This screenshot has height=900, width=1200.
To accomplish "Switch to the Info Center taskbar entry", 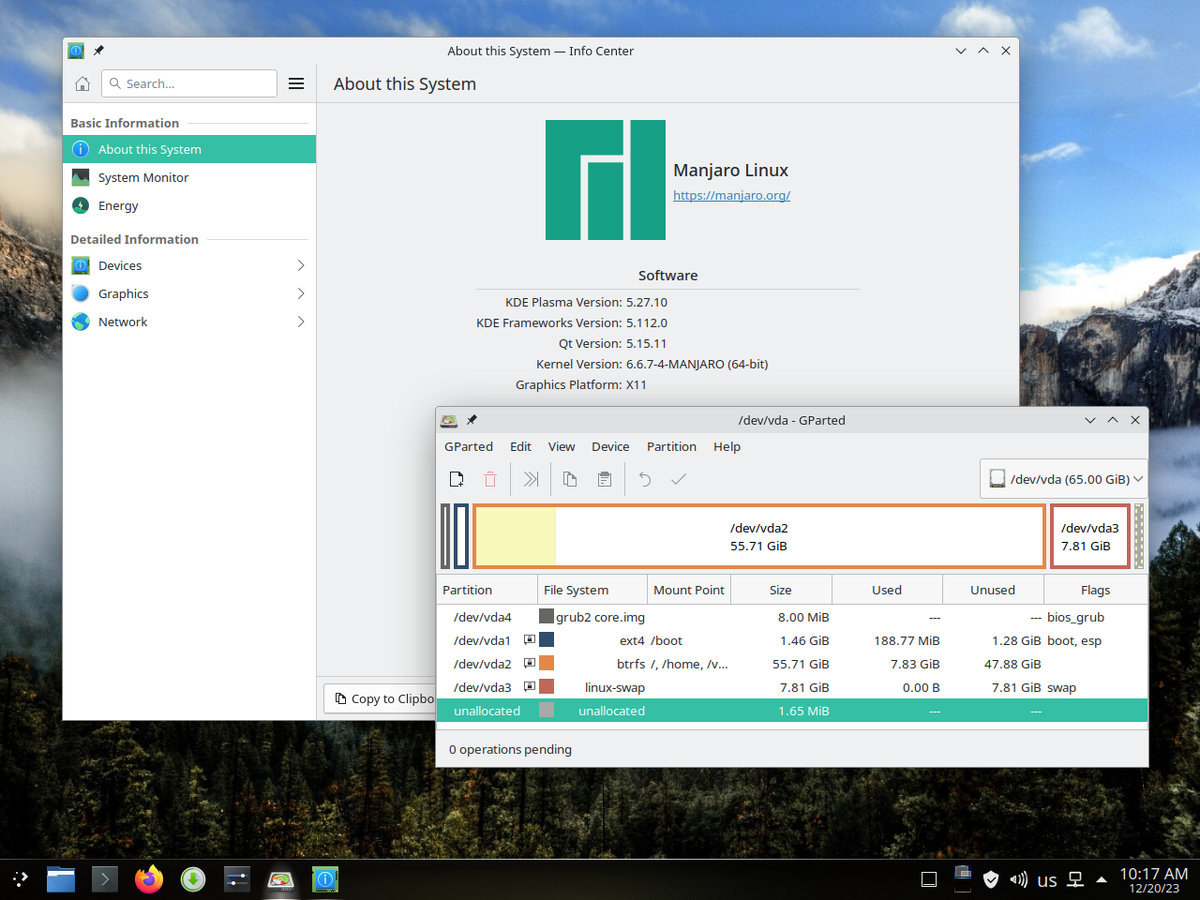I will point(325,879).
